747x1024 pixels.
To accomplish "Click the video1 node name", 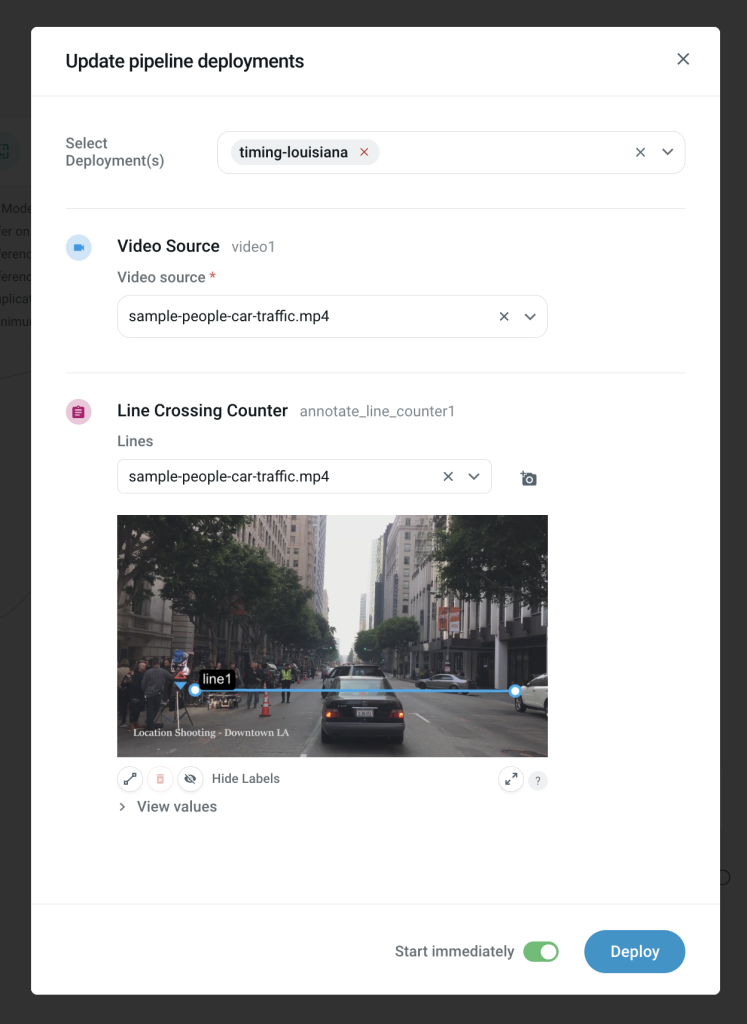I will (253, 247).
